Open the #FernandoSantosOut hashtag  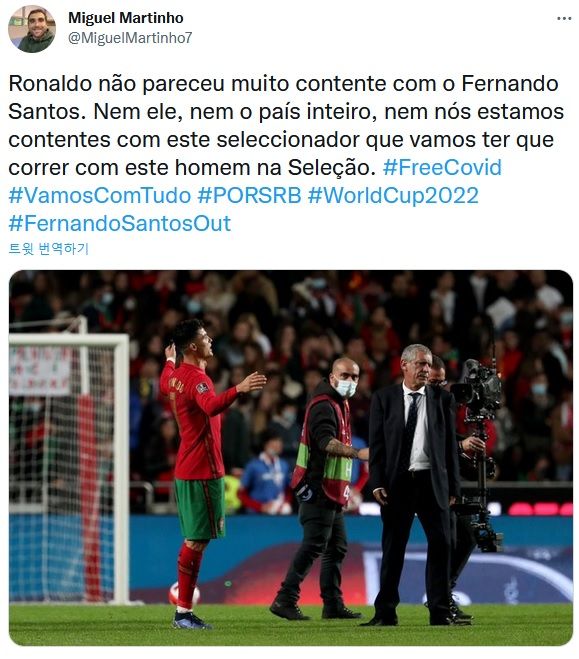119,223
